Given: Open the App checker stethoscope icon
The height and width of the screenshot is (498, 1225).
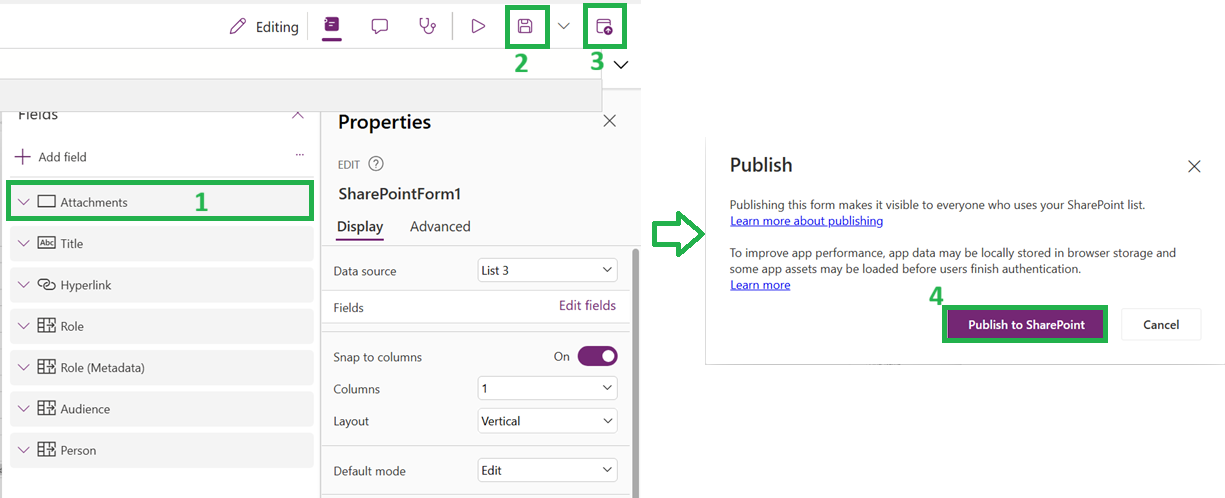Looking at the screenshot, I should (428, 27).
